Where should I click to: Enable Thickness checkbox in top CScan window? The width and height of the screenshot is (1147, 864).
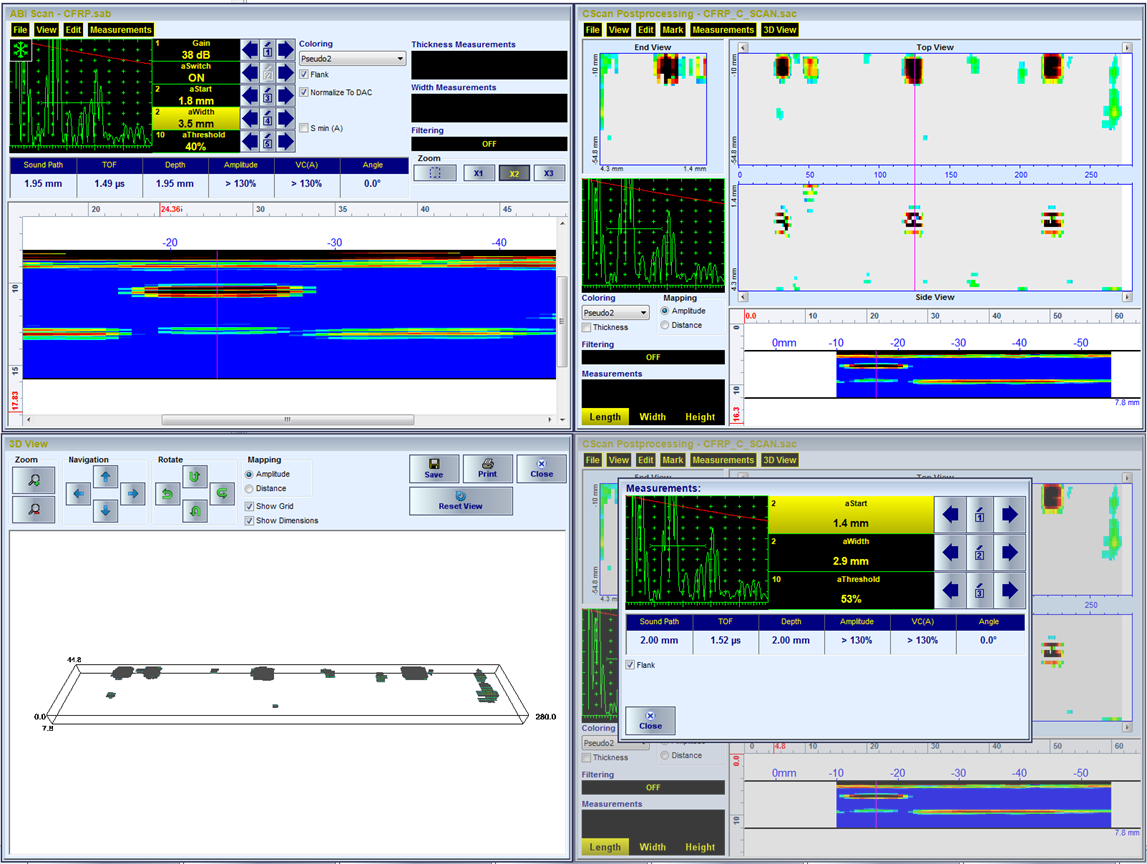[x=587, y=327]
